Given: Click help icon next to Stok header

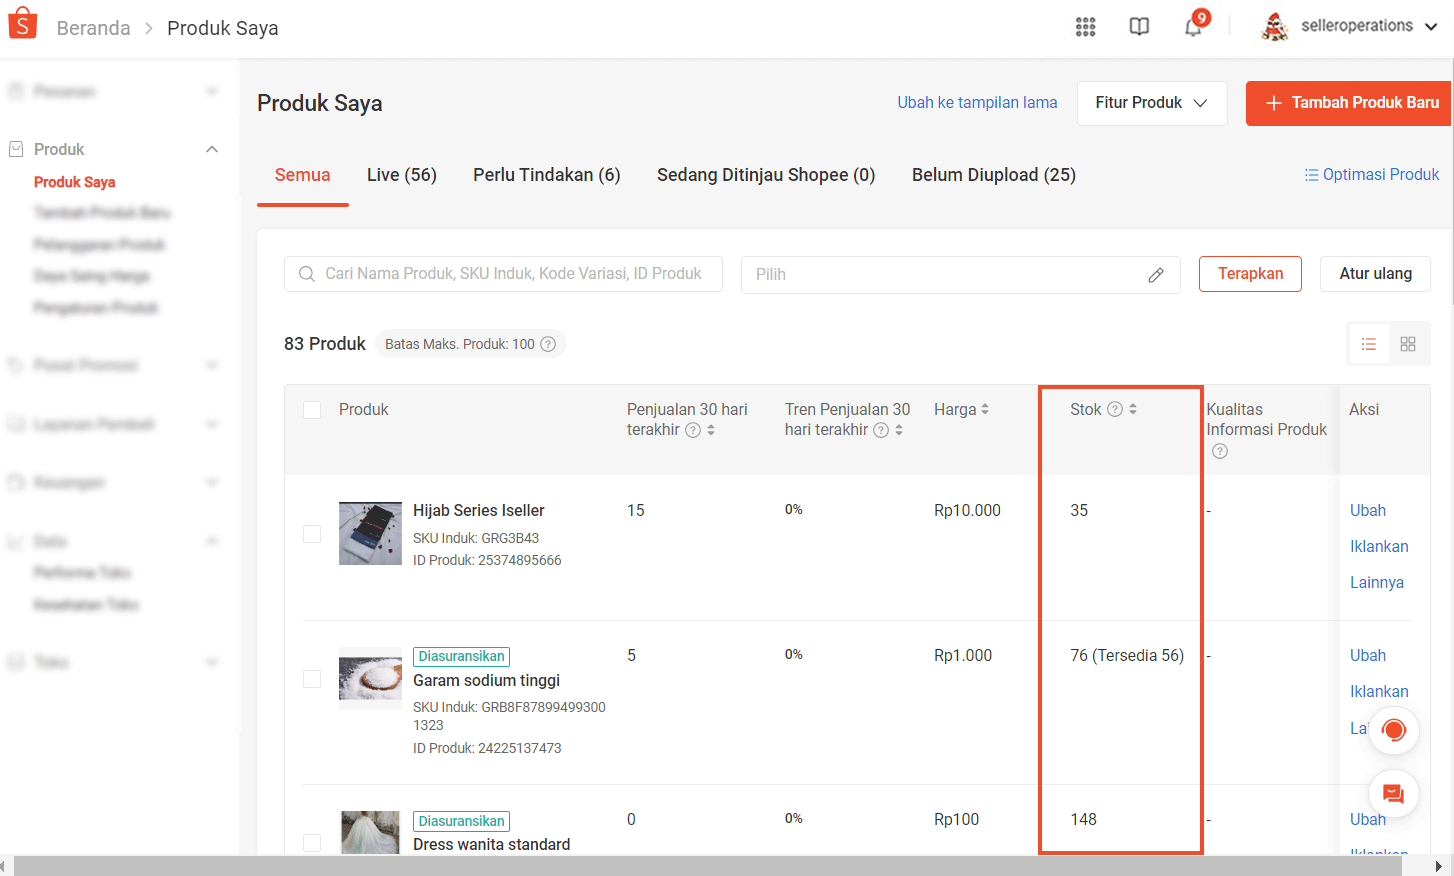Looking at the screenshot, I should (x=1115, y=409).
